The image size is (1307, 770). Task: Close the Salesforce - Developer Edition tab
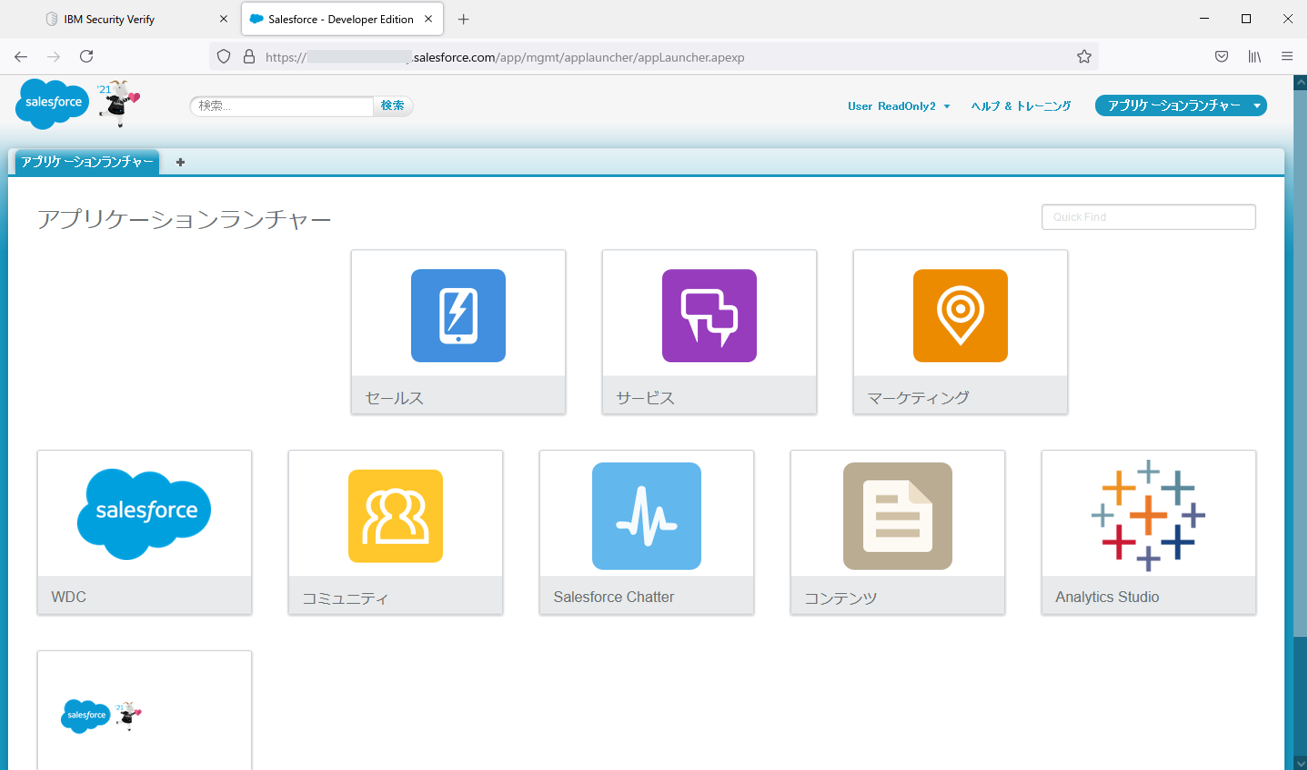coord(428,19)
